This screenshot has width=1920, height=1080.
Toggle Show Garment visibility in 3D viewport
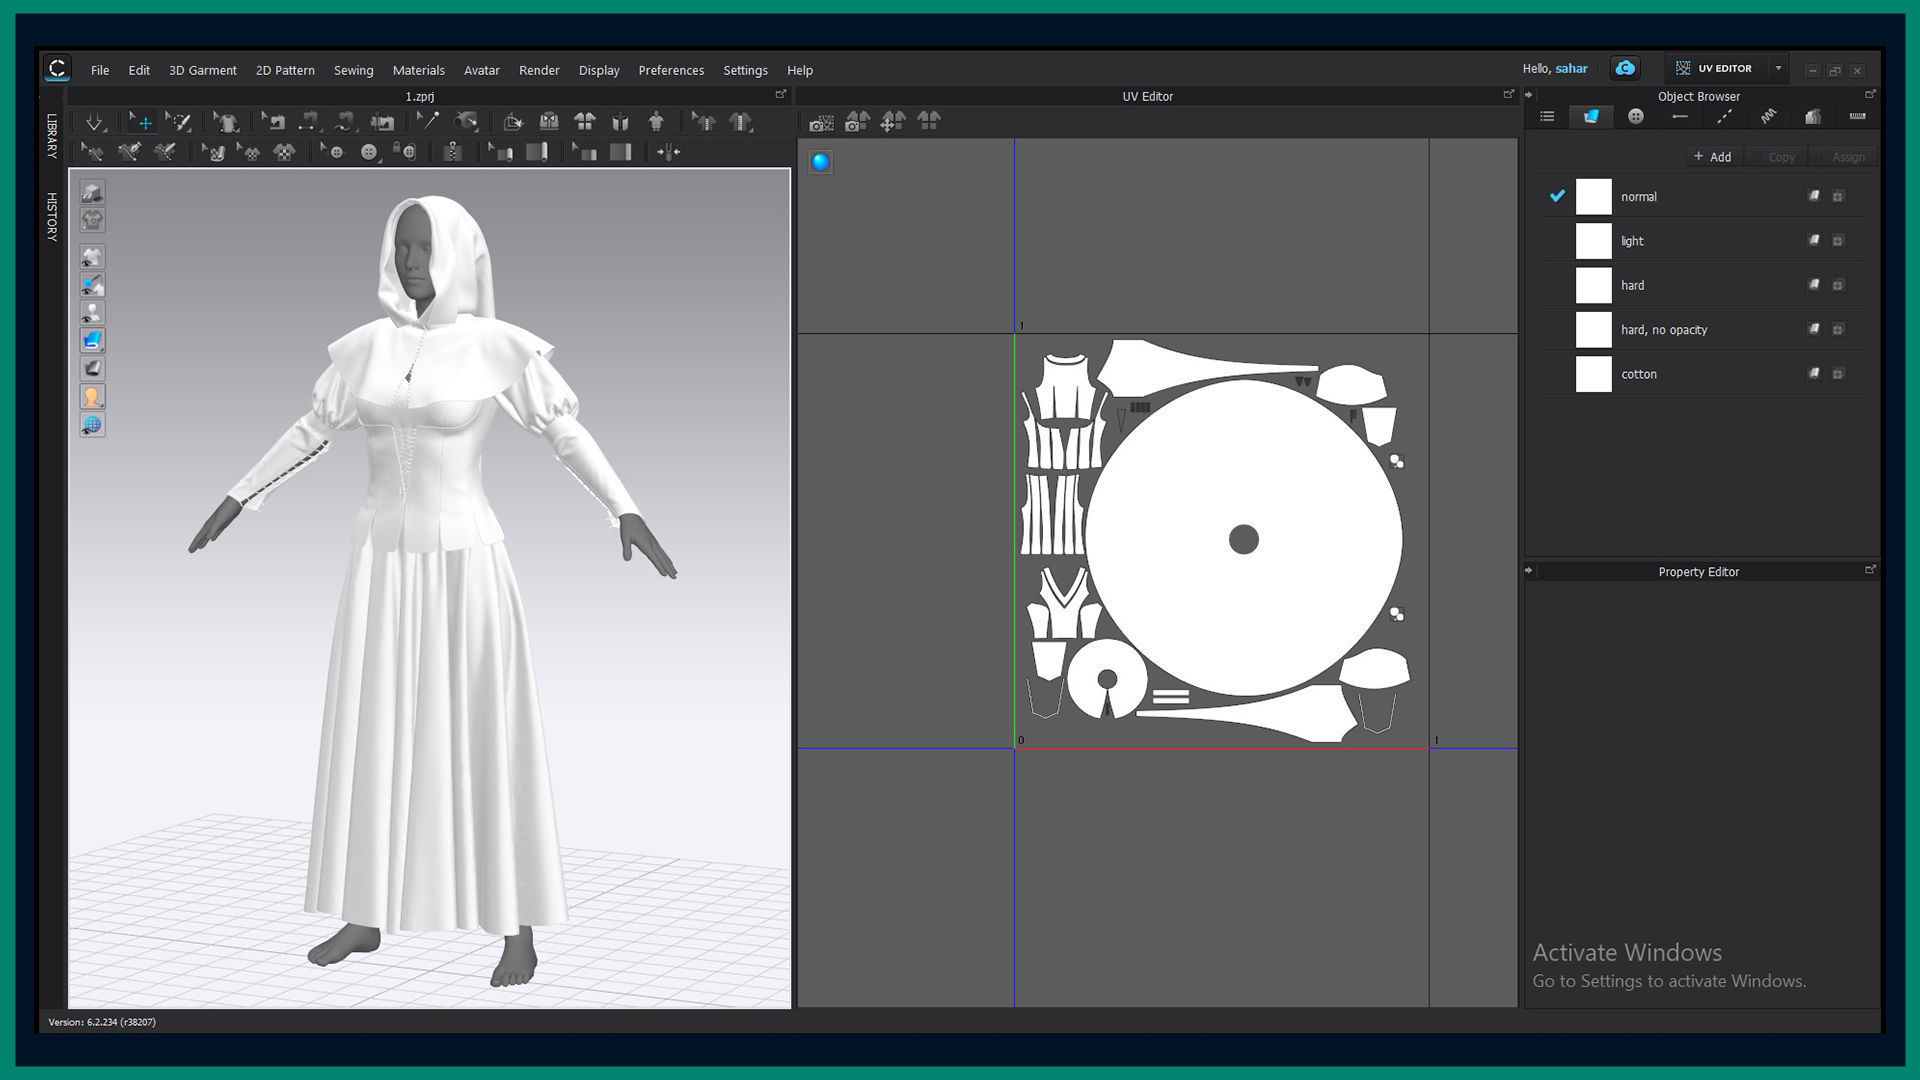pos(92,257)
